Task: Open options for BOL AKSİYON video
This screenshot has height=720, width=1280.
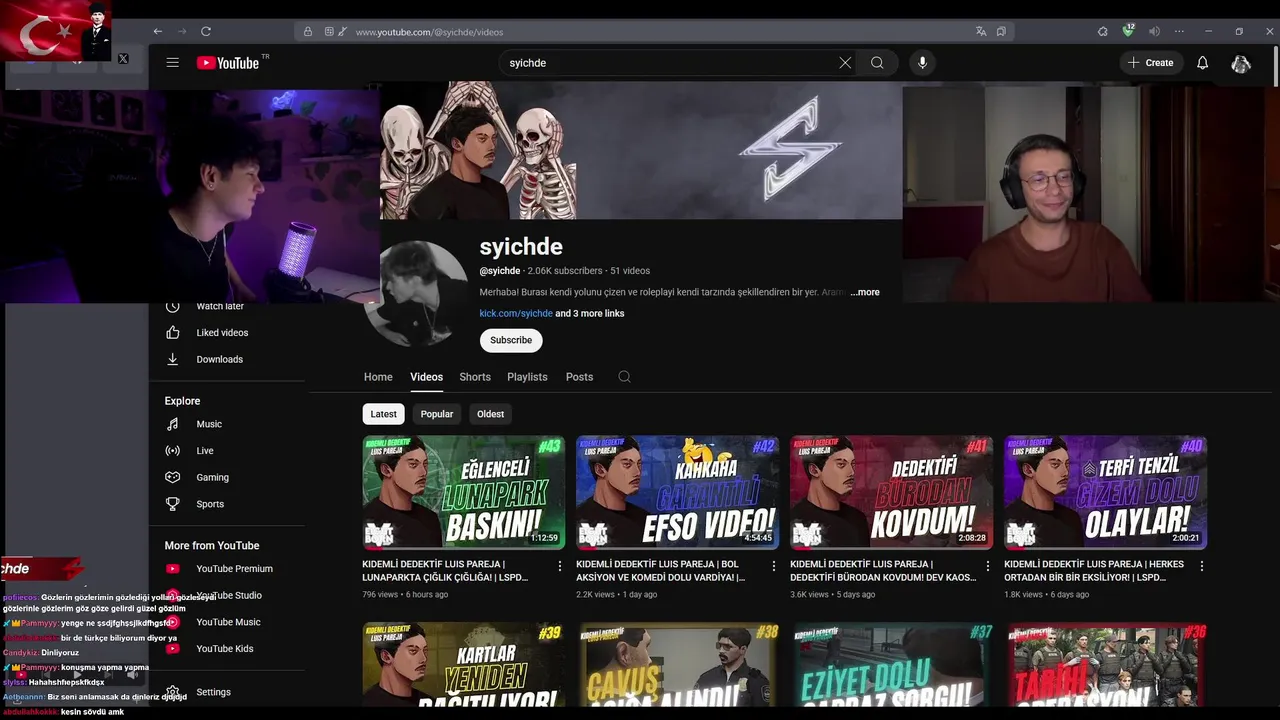Action: tap(773, 566)
